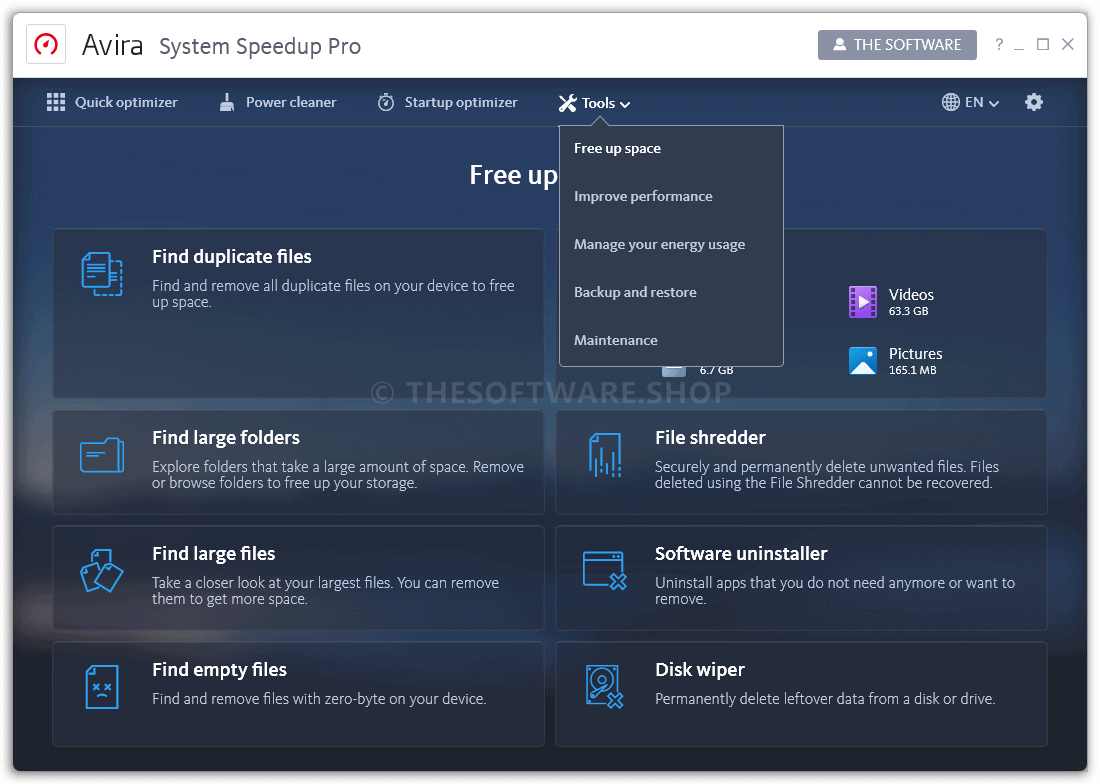Click the Startup optimizer stopwatch icon
1100x784 pixels.
click(x=386, y=102)
